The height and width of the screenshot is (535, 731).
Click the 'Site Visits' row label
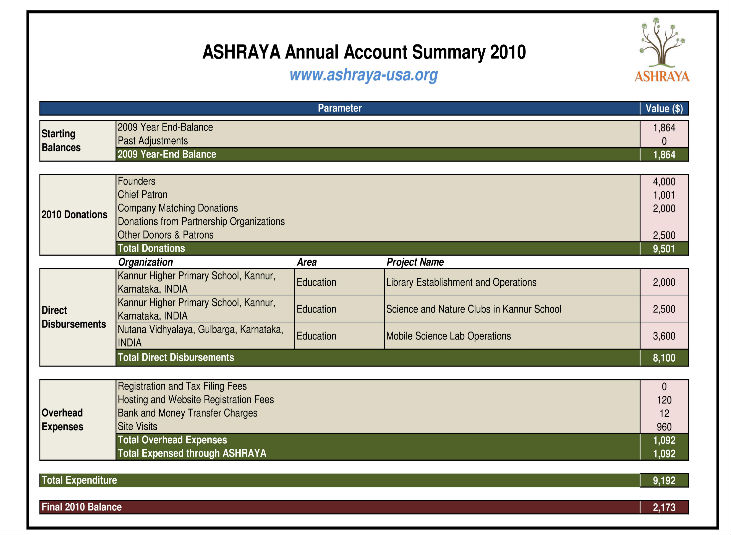point(137,426)
